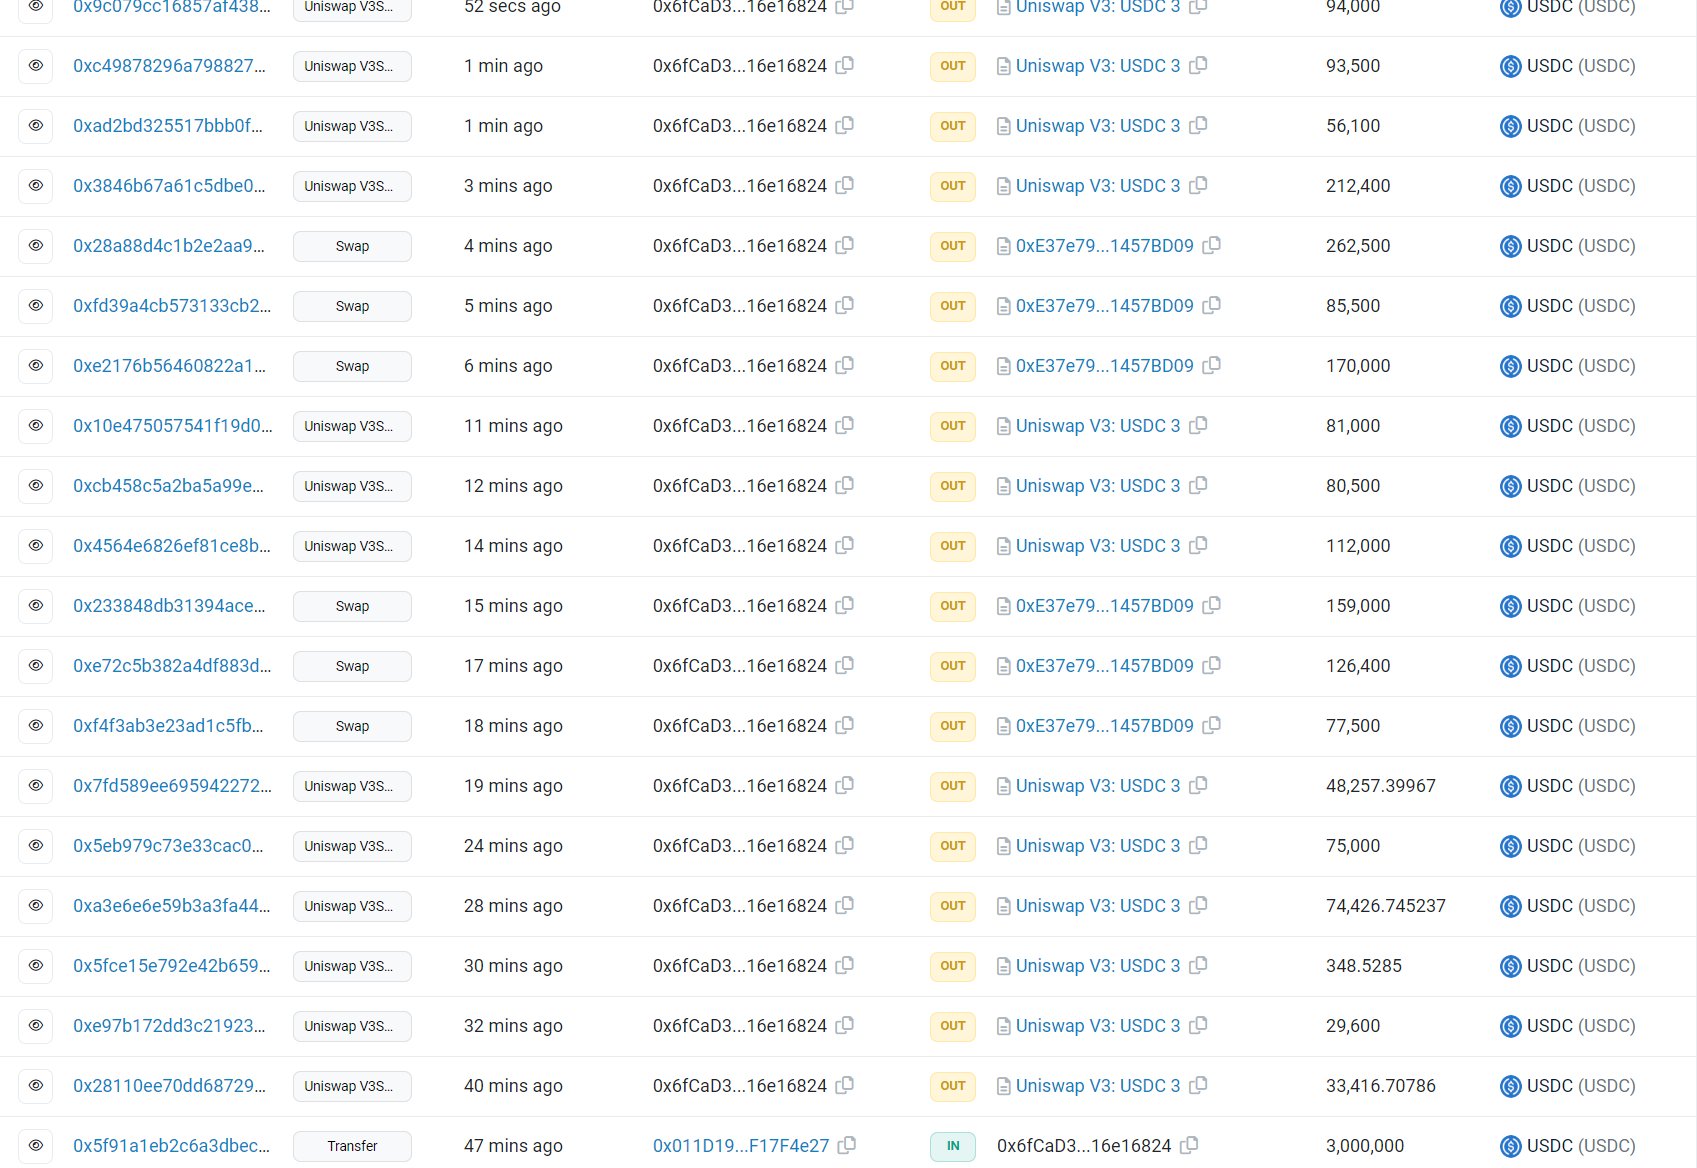Copy sender address 0x011D19...F17F4e27
1697x1168 pixels.
coord(847,1145)
